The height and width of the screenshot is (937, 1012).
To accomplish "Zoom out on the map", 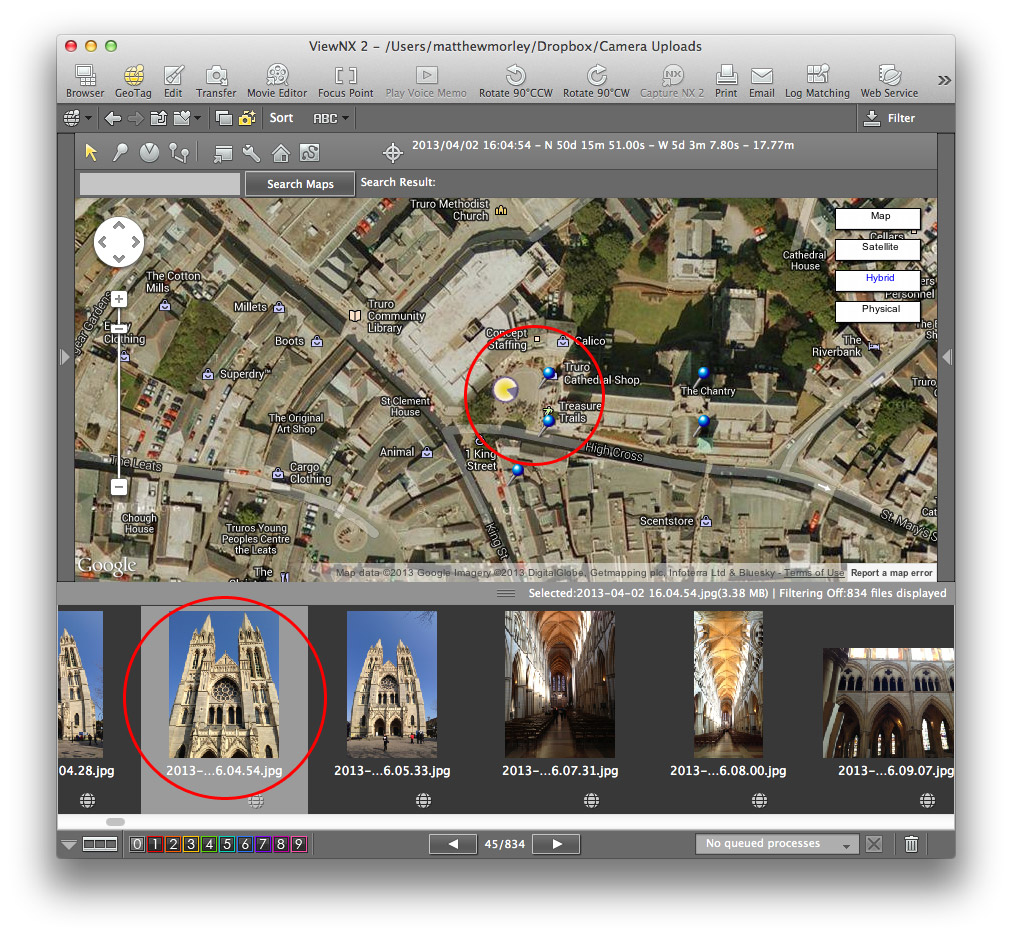I will [x=119, y=487].
